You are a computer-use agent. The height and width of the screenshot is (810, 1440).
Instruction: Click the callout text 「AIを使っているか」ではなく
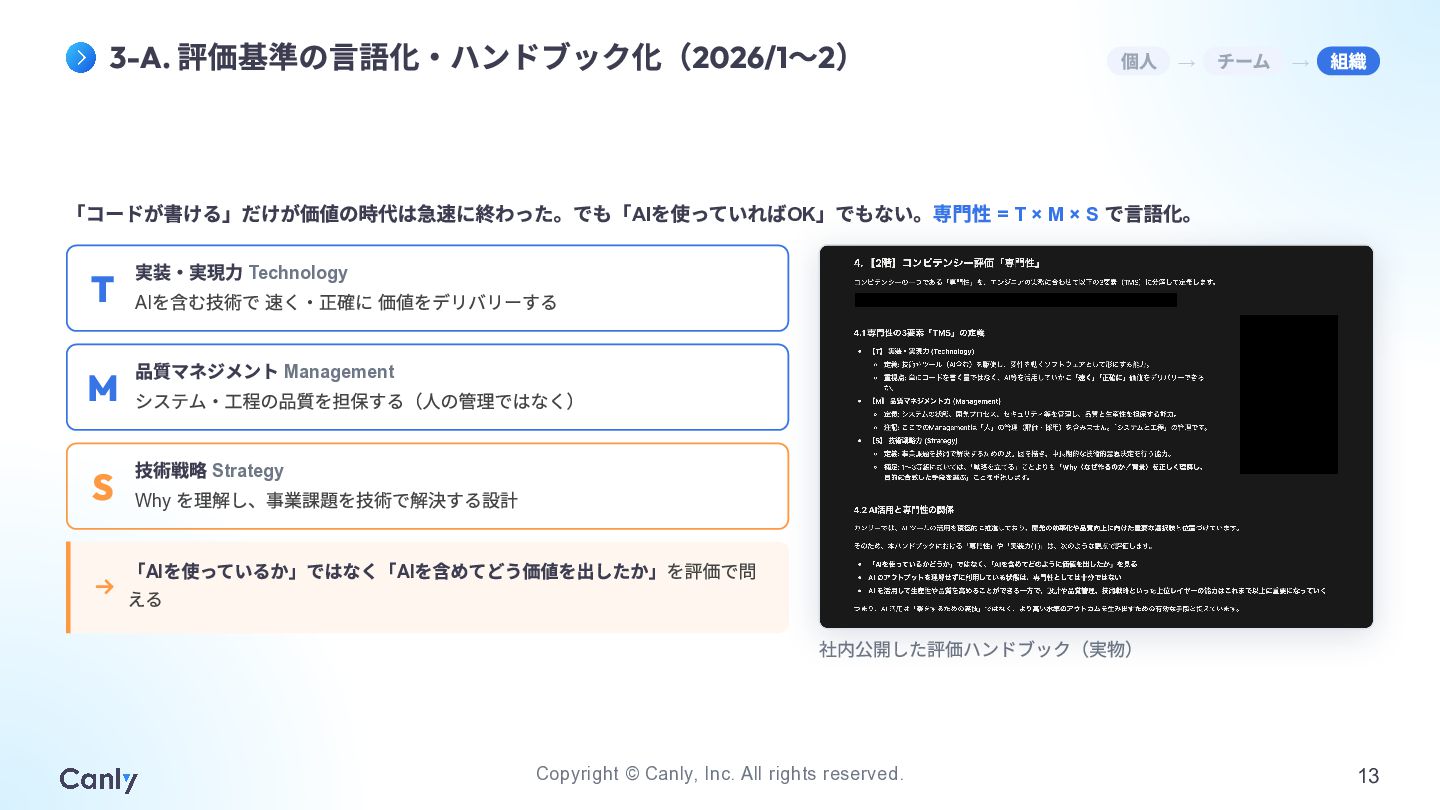tap(441, 585)
